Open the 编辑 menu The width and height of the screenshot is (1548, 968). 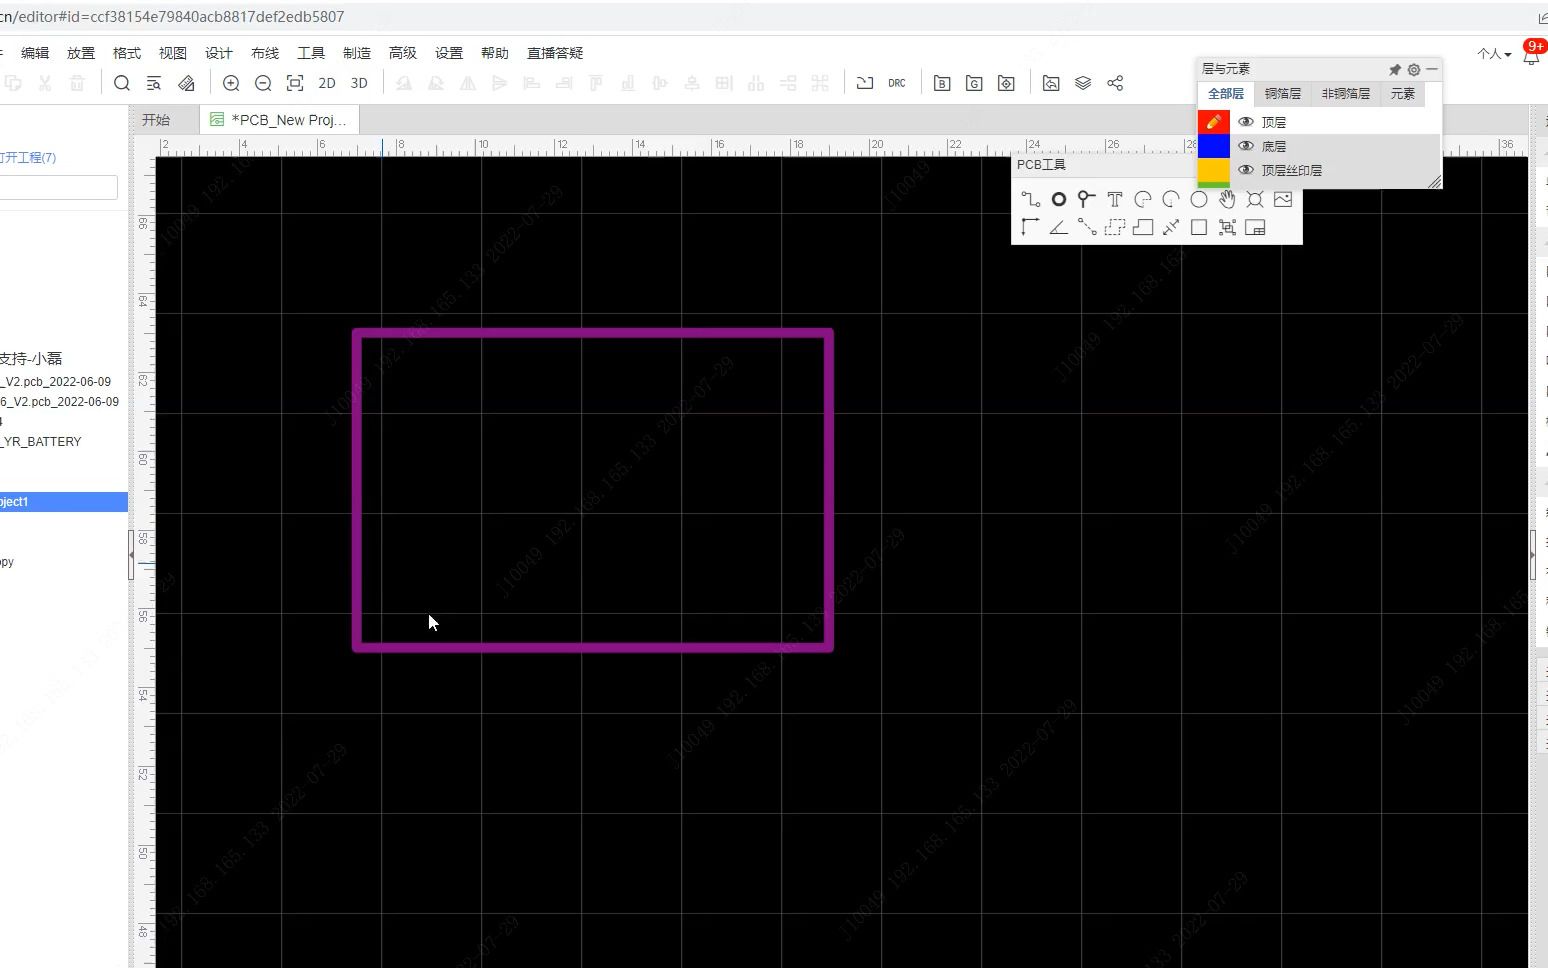click(35, 53)
